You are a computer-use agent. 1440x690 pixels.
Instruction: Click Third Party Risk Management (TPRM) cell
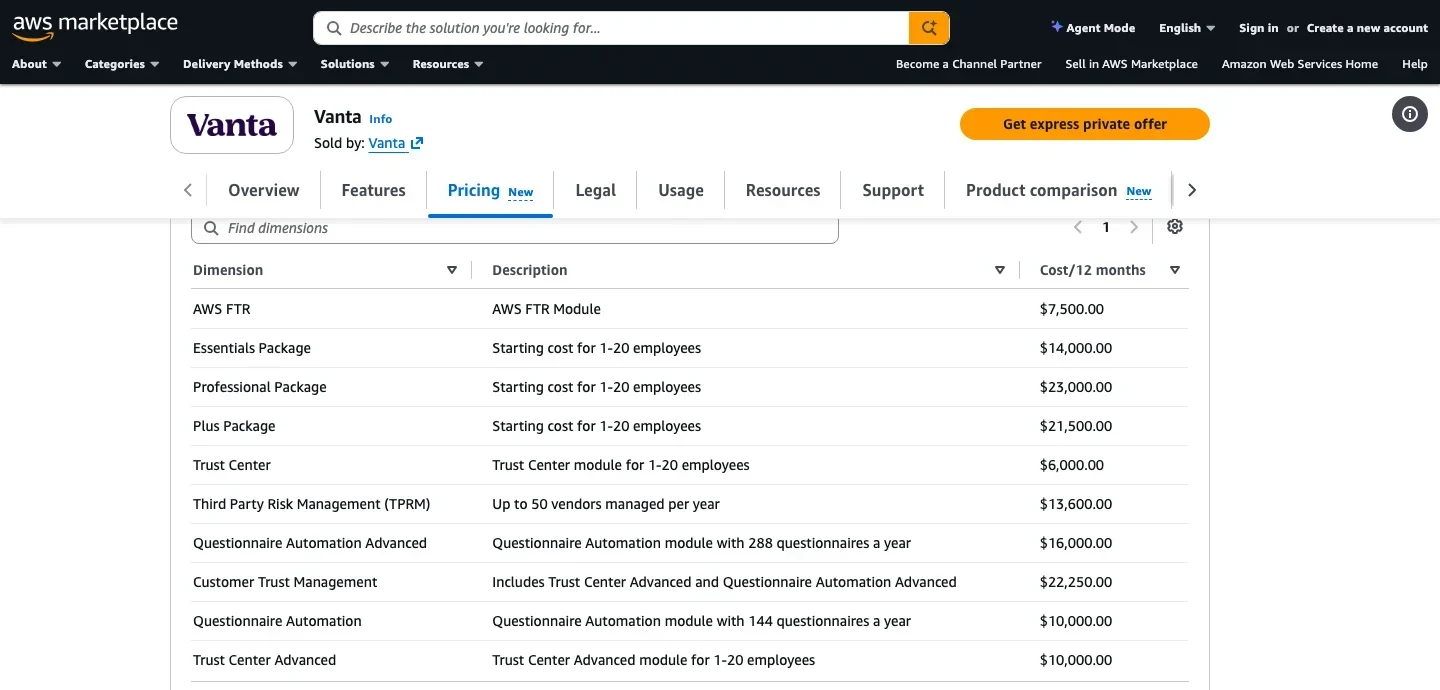point(311,504)
